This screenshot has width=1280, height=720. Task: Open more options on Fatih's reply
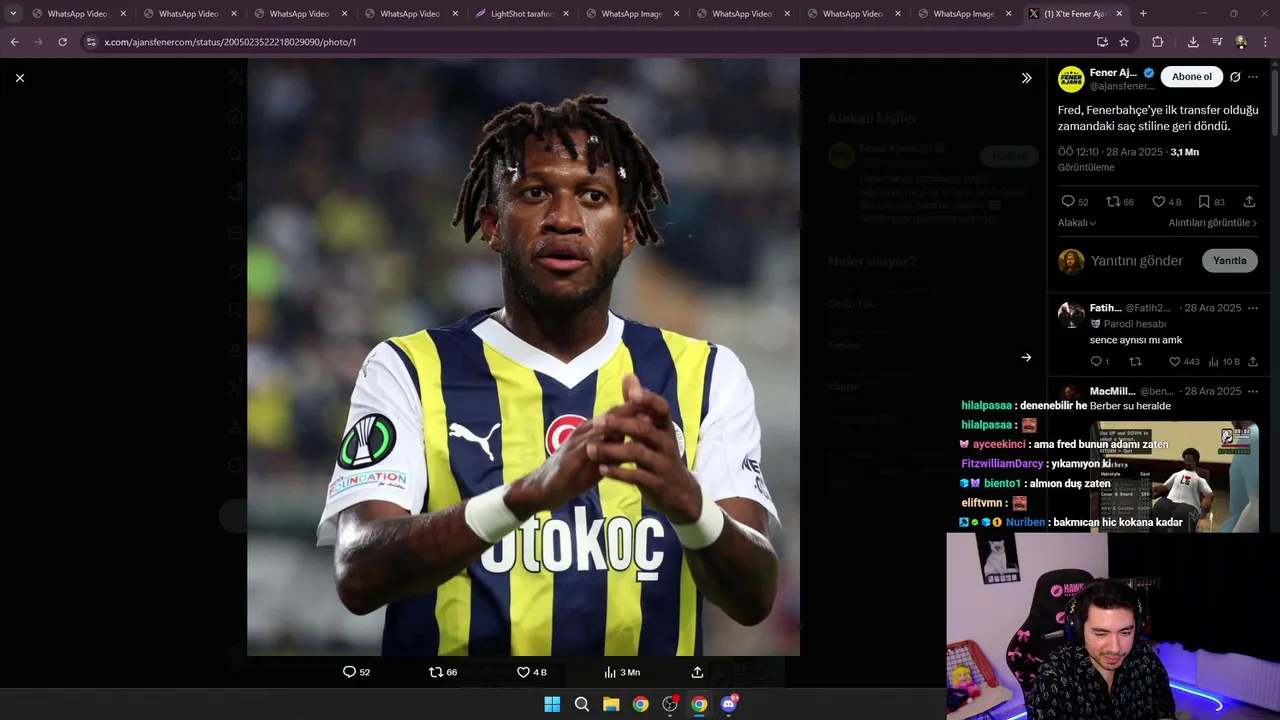[1253, 308]
